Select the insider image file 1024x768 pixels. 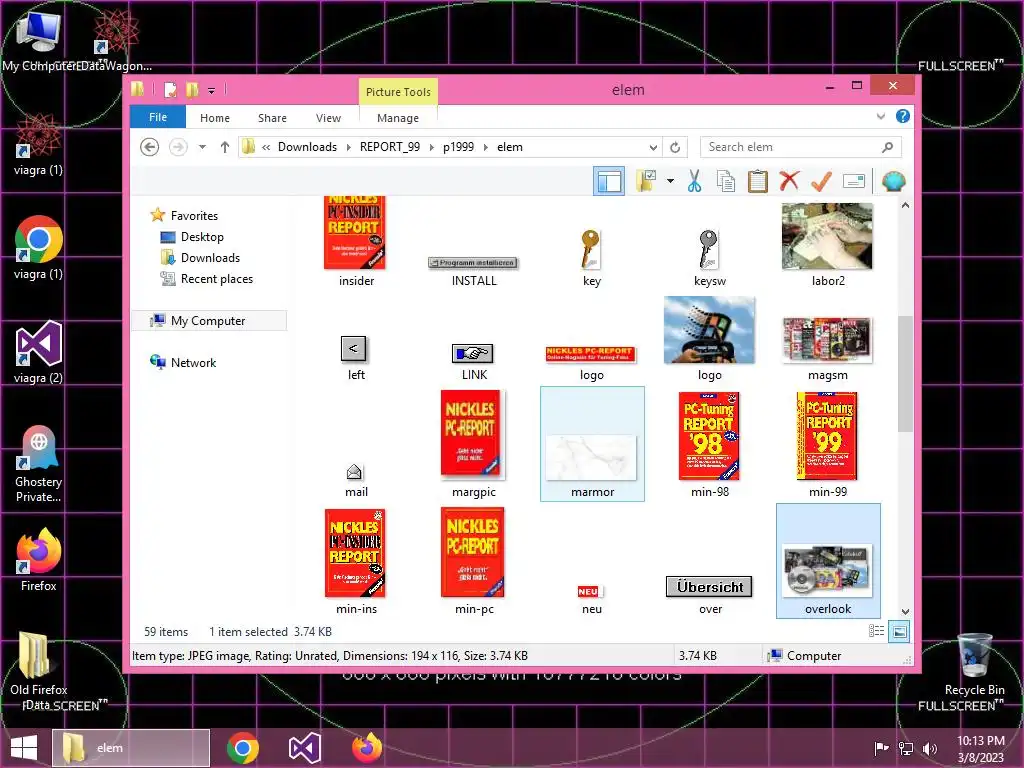pyautogui.click(x=356, y=240)
